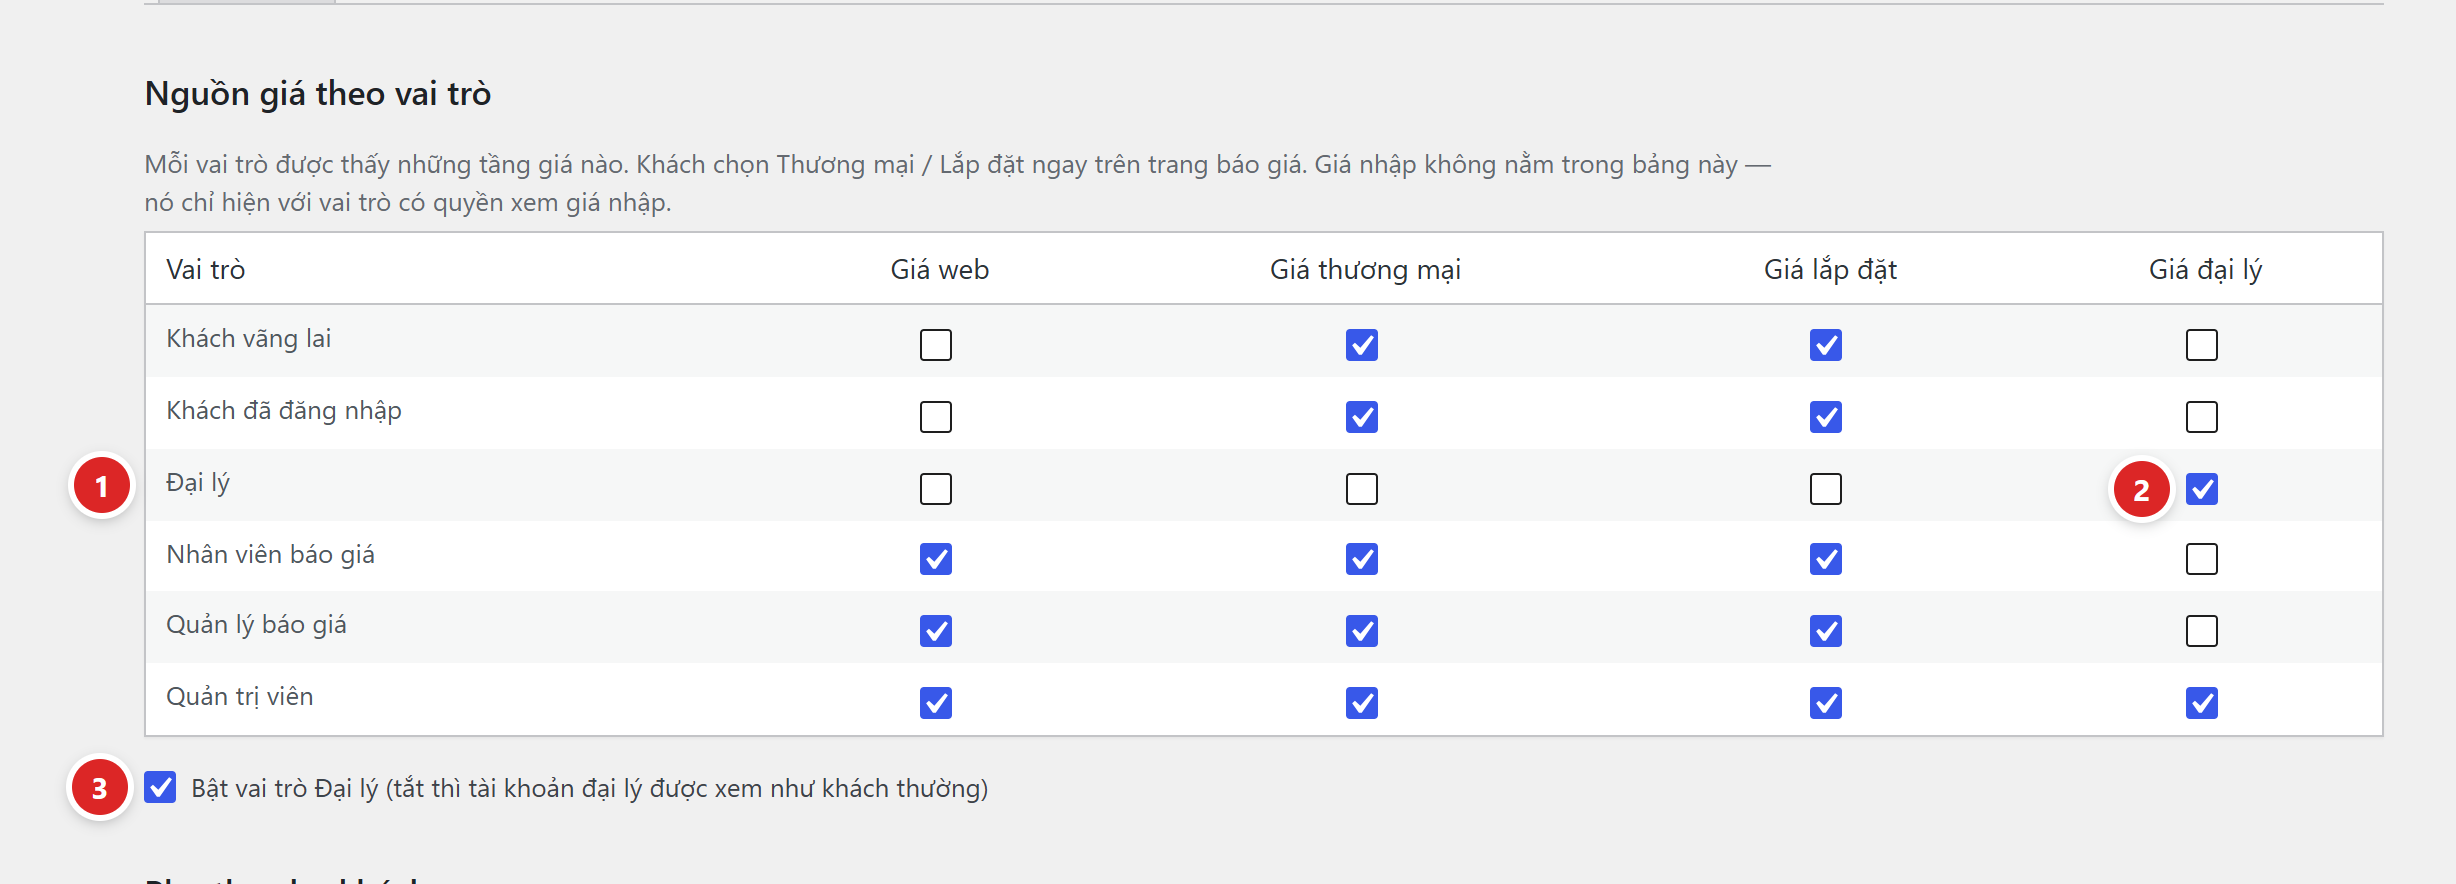Uncheck Giá web for Quản trị viên
This screenshot has height=884, width=2456.
point(936,703)
